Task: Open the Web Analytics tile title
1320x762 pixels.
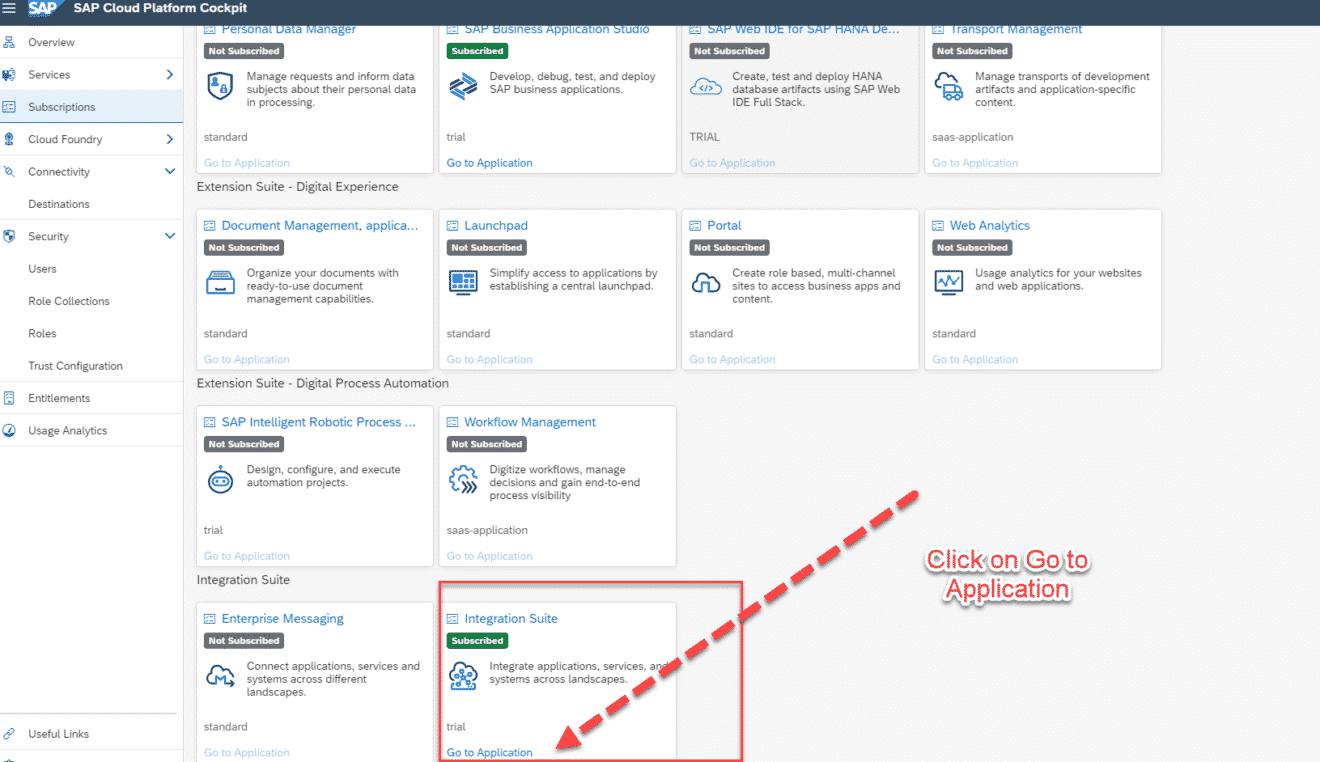Action: pyautogui.click(x=990, y=226)
